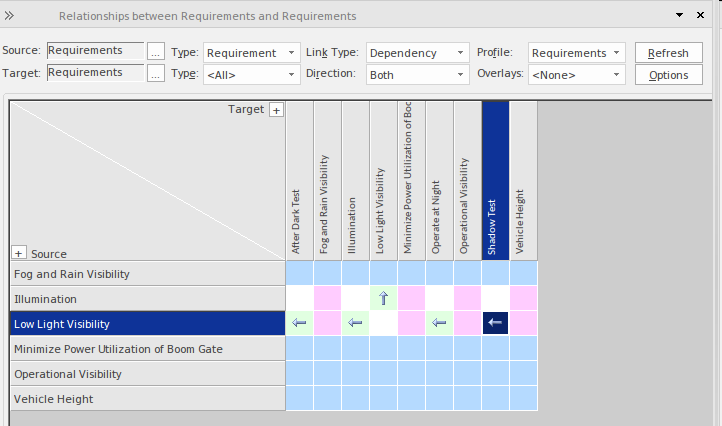
Task: Open the Direction Both dropdown
Action: tap(417, 74)
